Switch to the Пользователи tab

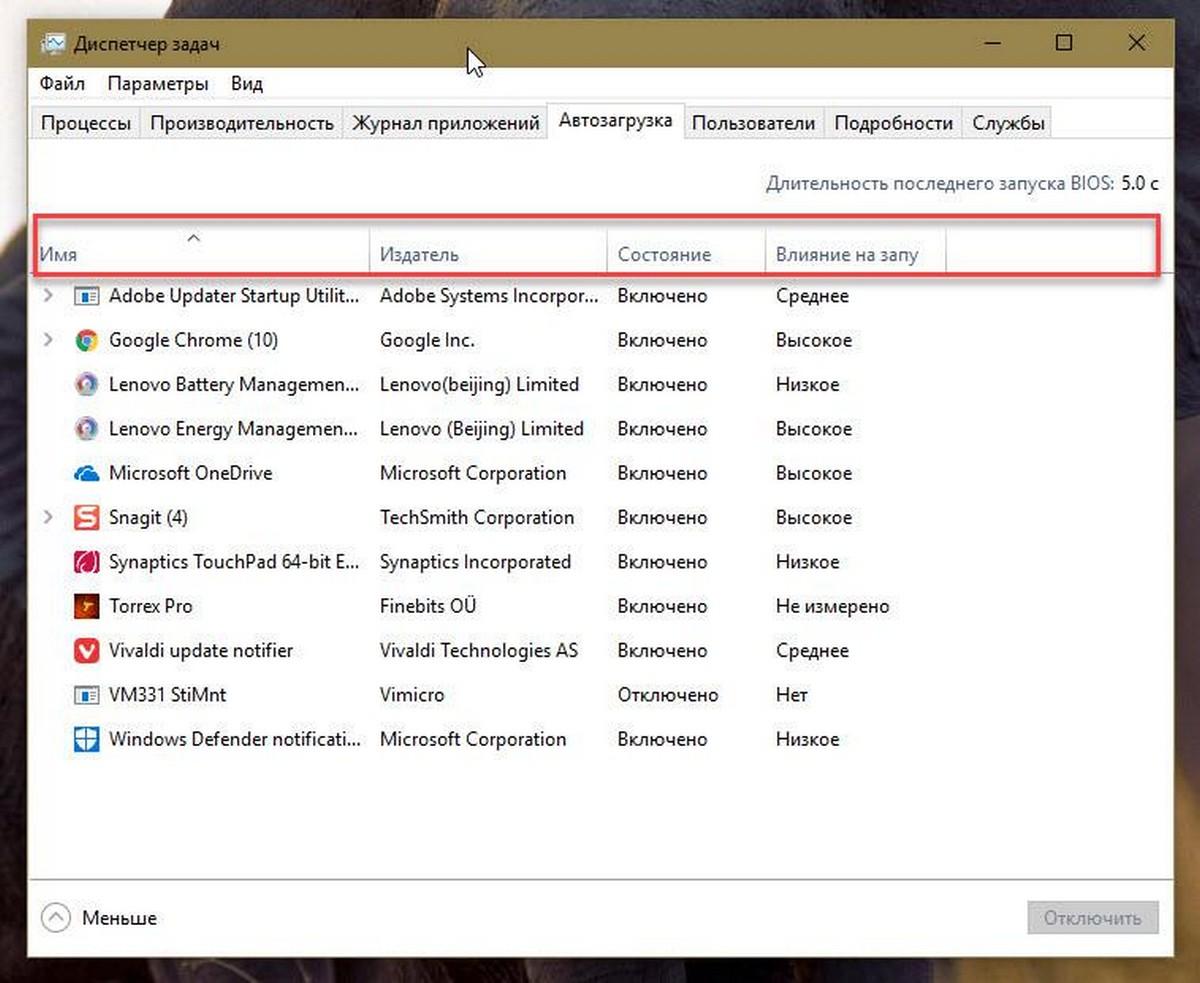point(754,123)
